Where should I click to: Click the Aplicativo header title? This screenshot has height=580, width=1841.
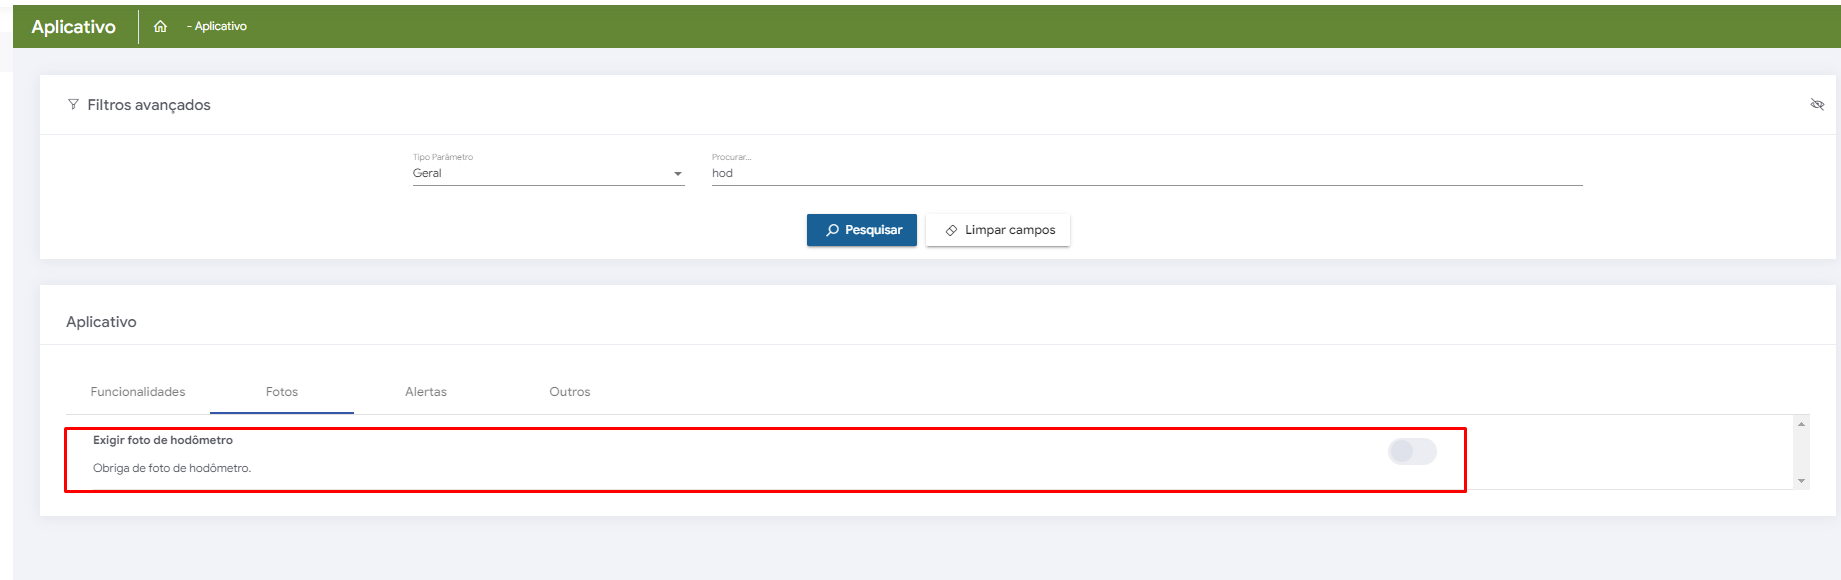[x=73, y=27]
